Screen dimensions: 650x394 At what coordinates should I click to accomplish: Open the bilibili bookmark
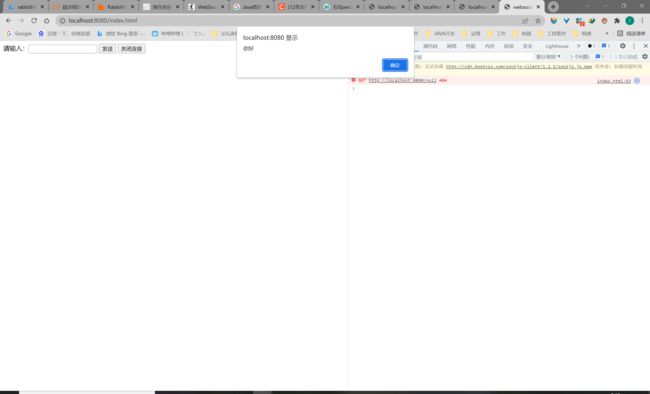178,34
